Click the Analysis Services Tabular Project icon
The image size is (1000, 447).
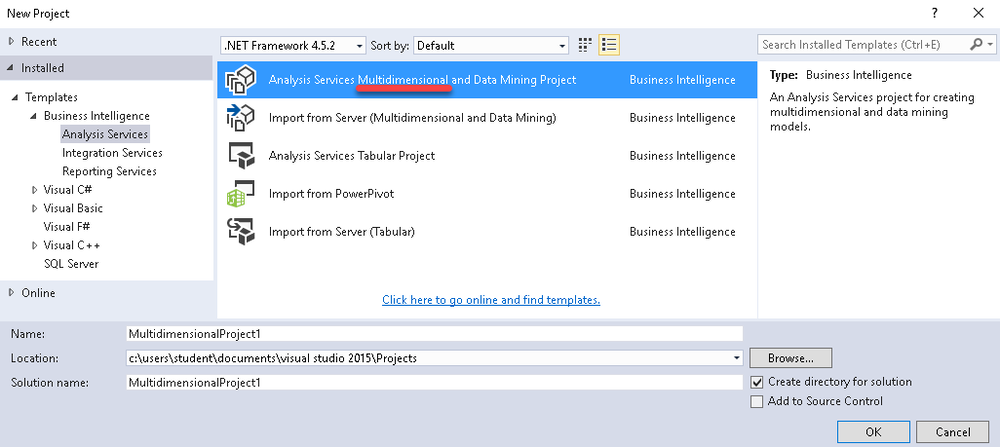[x=241, y=156]
